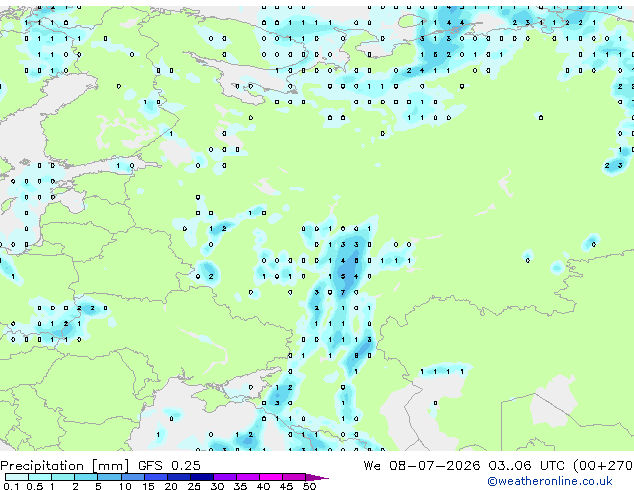Click the 35–40 mm legend swatch
The height and width of the screenshot is (490, 634).
coord(248,477)
